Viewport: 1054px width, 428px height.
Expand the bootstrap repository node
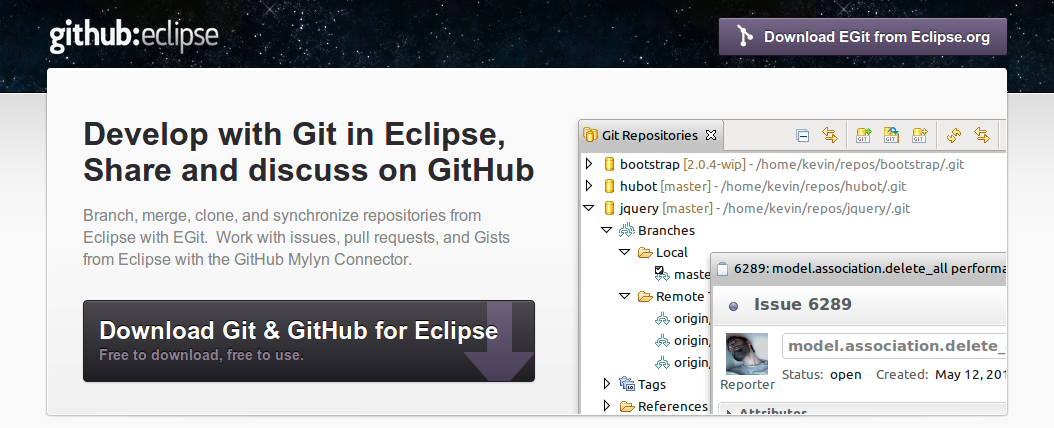pos(589,164)
